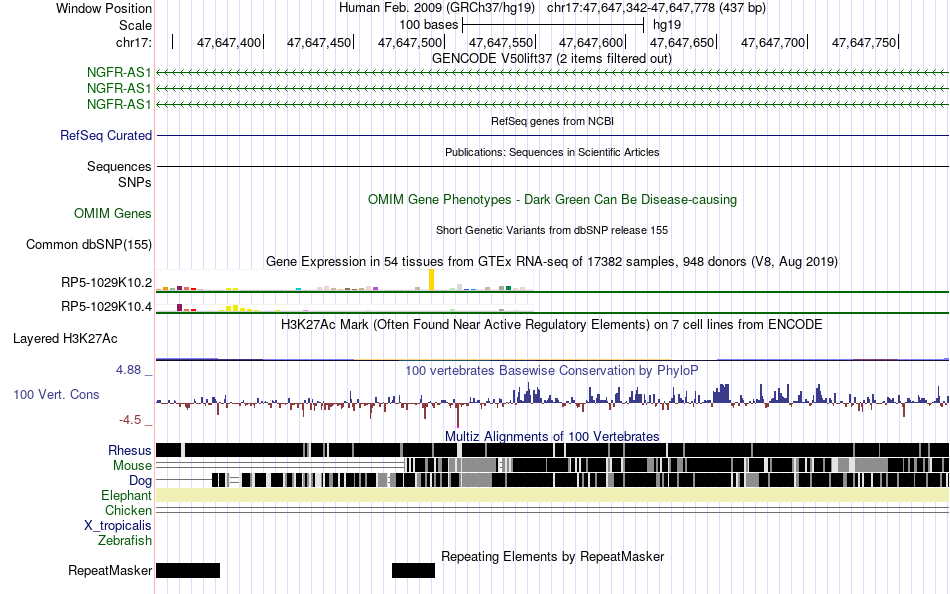Click the Elephant species label
The width and height of the screenshot is (950, 594).
pyautogui.click(x=126, y=495)
